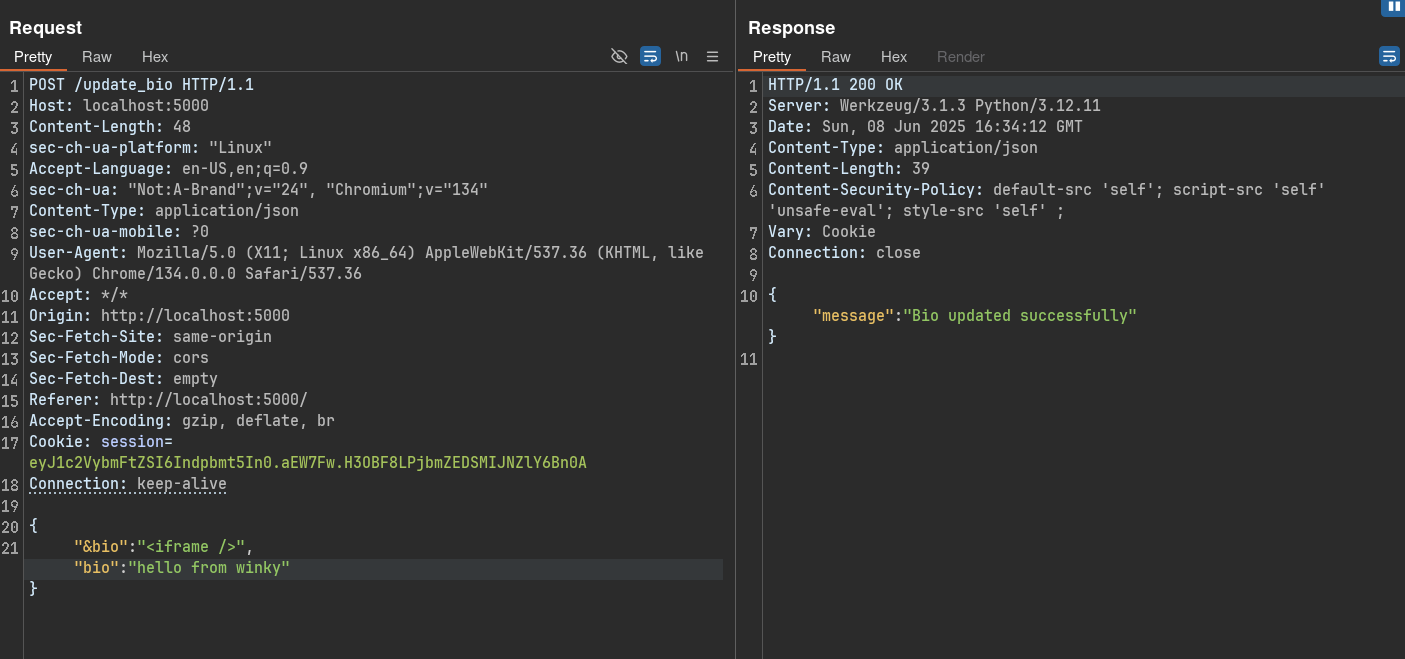This screenshot has width=1405, height=659.
Task: Switch to the Request Raw tab
Action: [97, 57]
